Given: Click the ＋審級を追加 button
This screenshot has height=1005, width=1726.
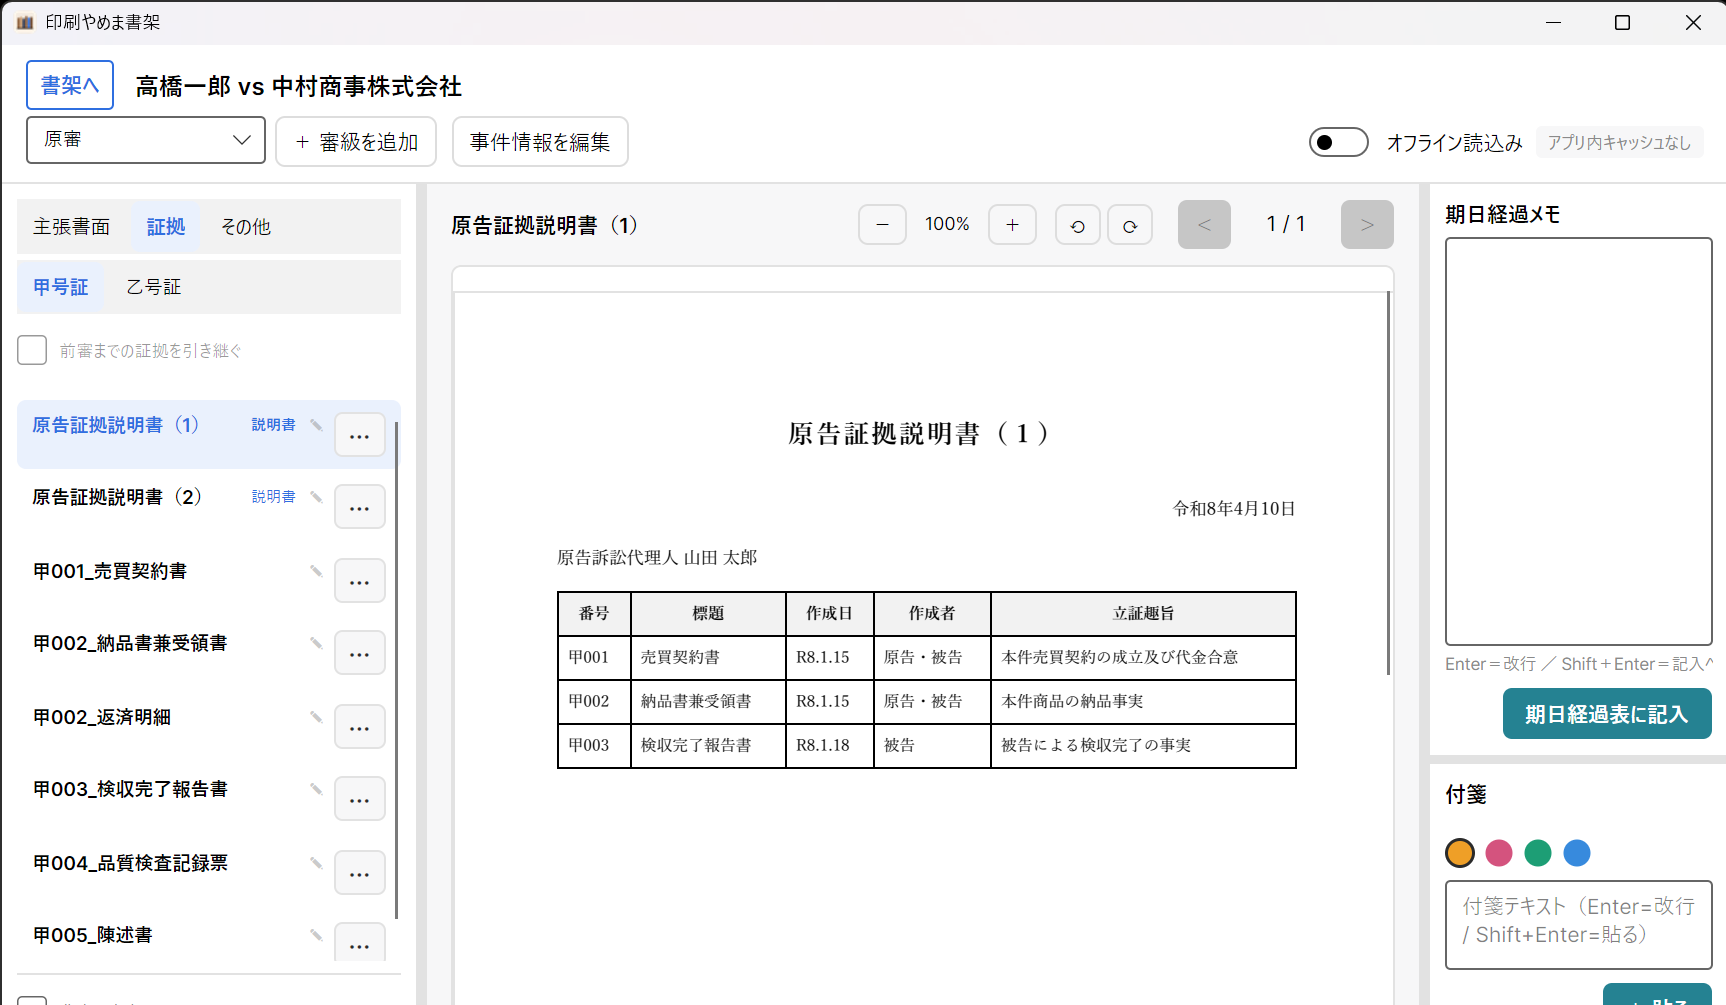Looking at the screenshot, I should 356,141.
